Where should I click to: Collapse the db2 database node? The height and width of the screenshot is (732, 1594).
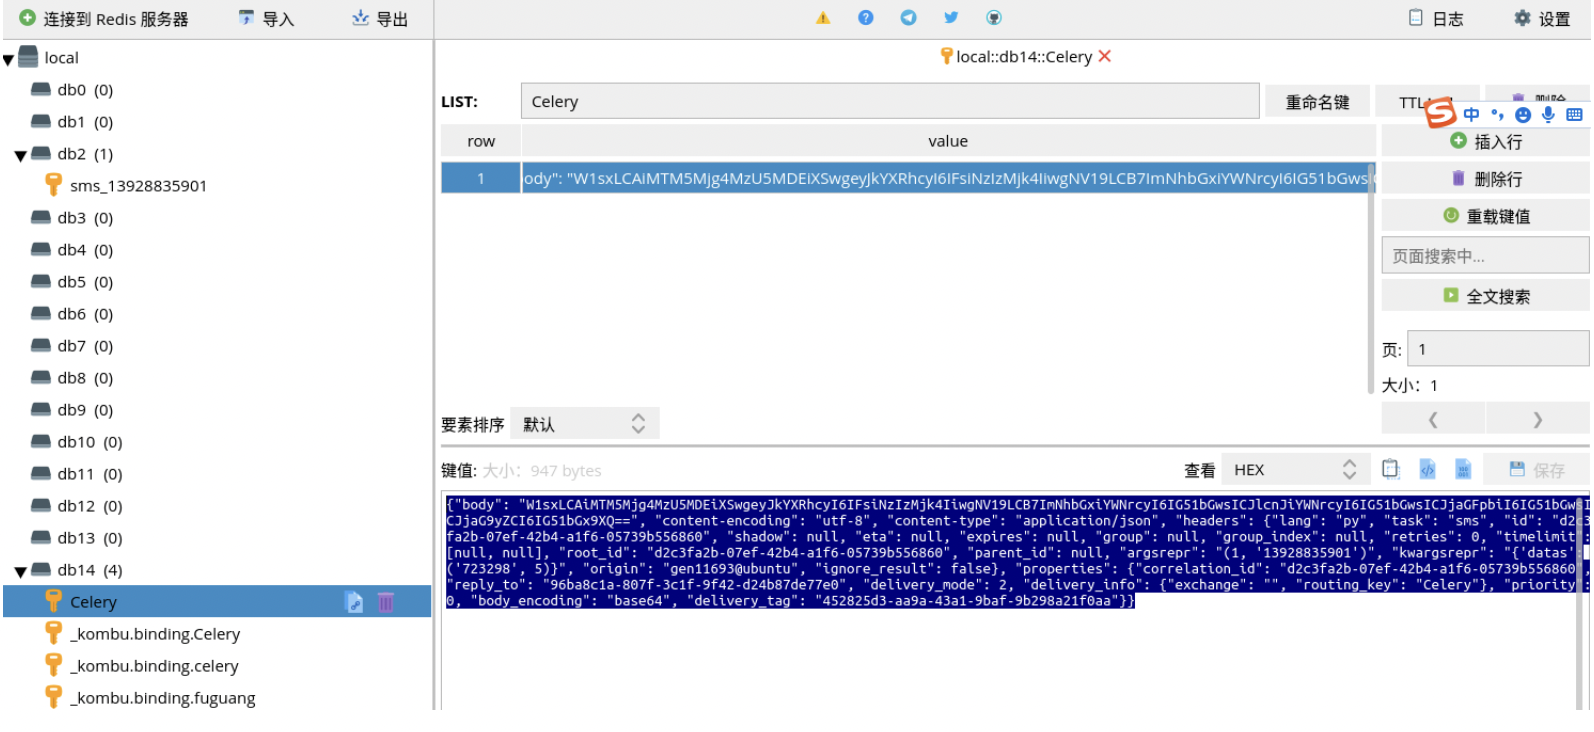coord(21,156)
